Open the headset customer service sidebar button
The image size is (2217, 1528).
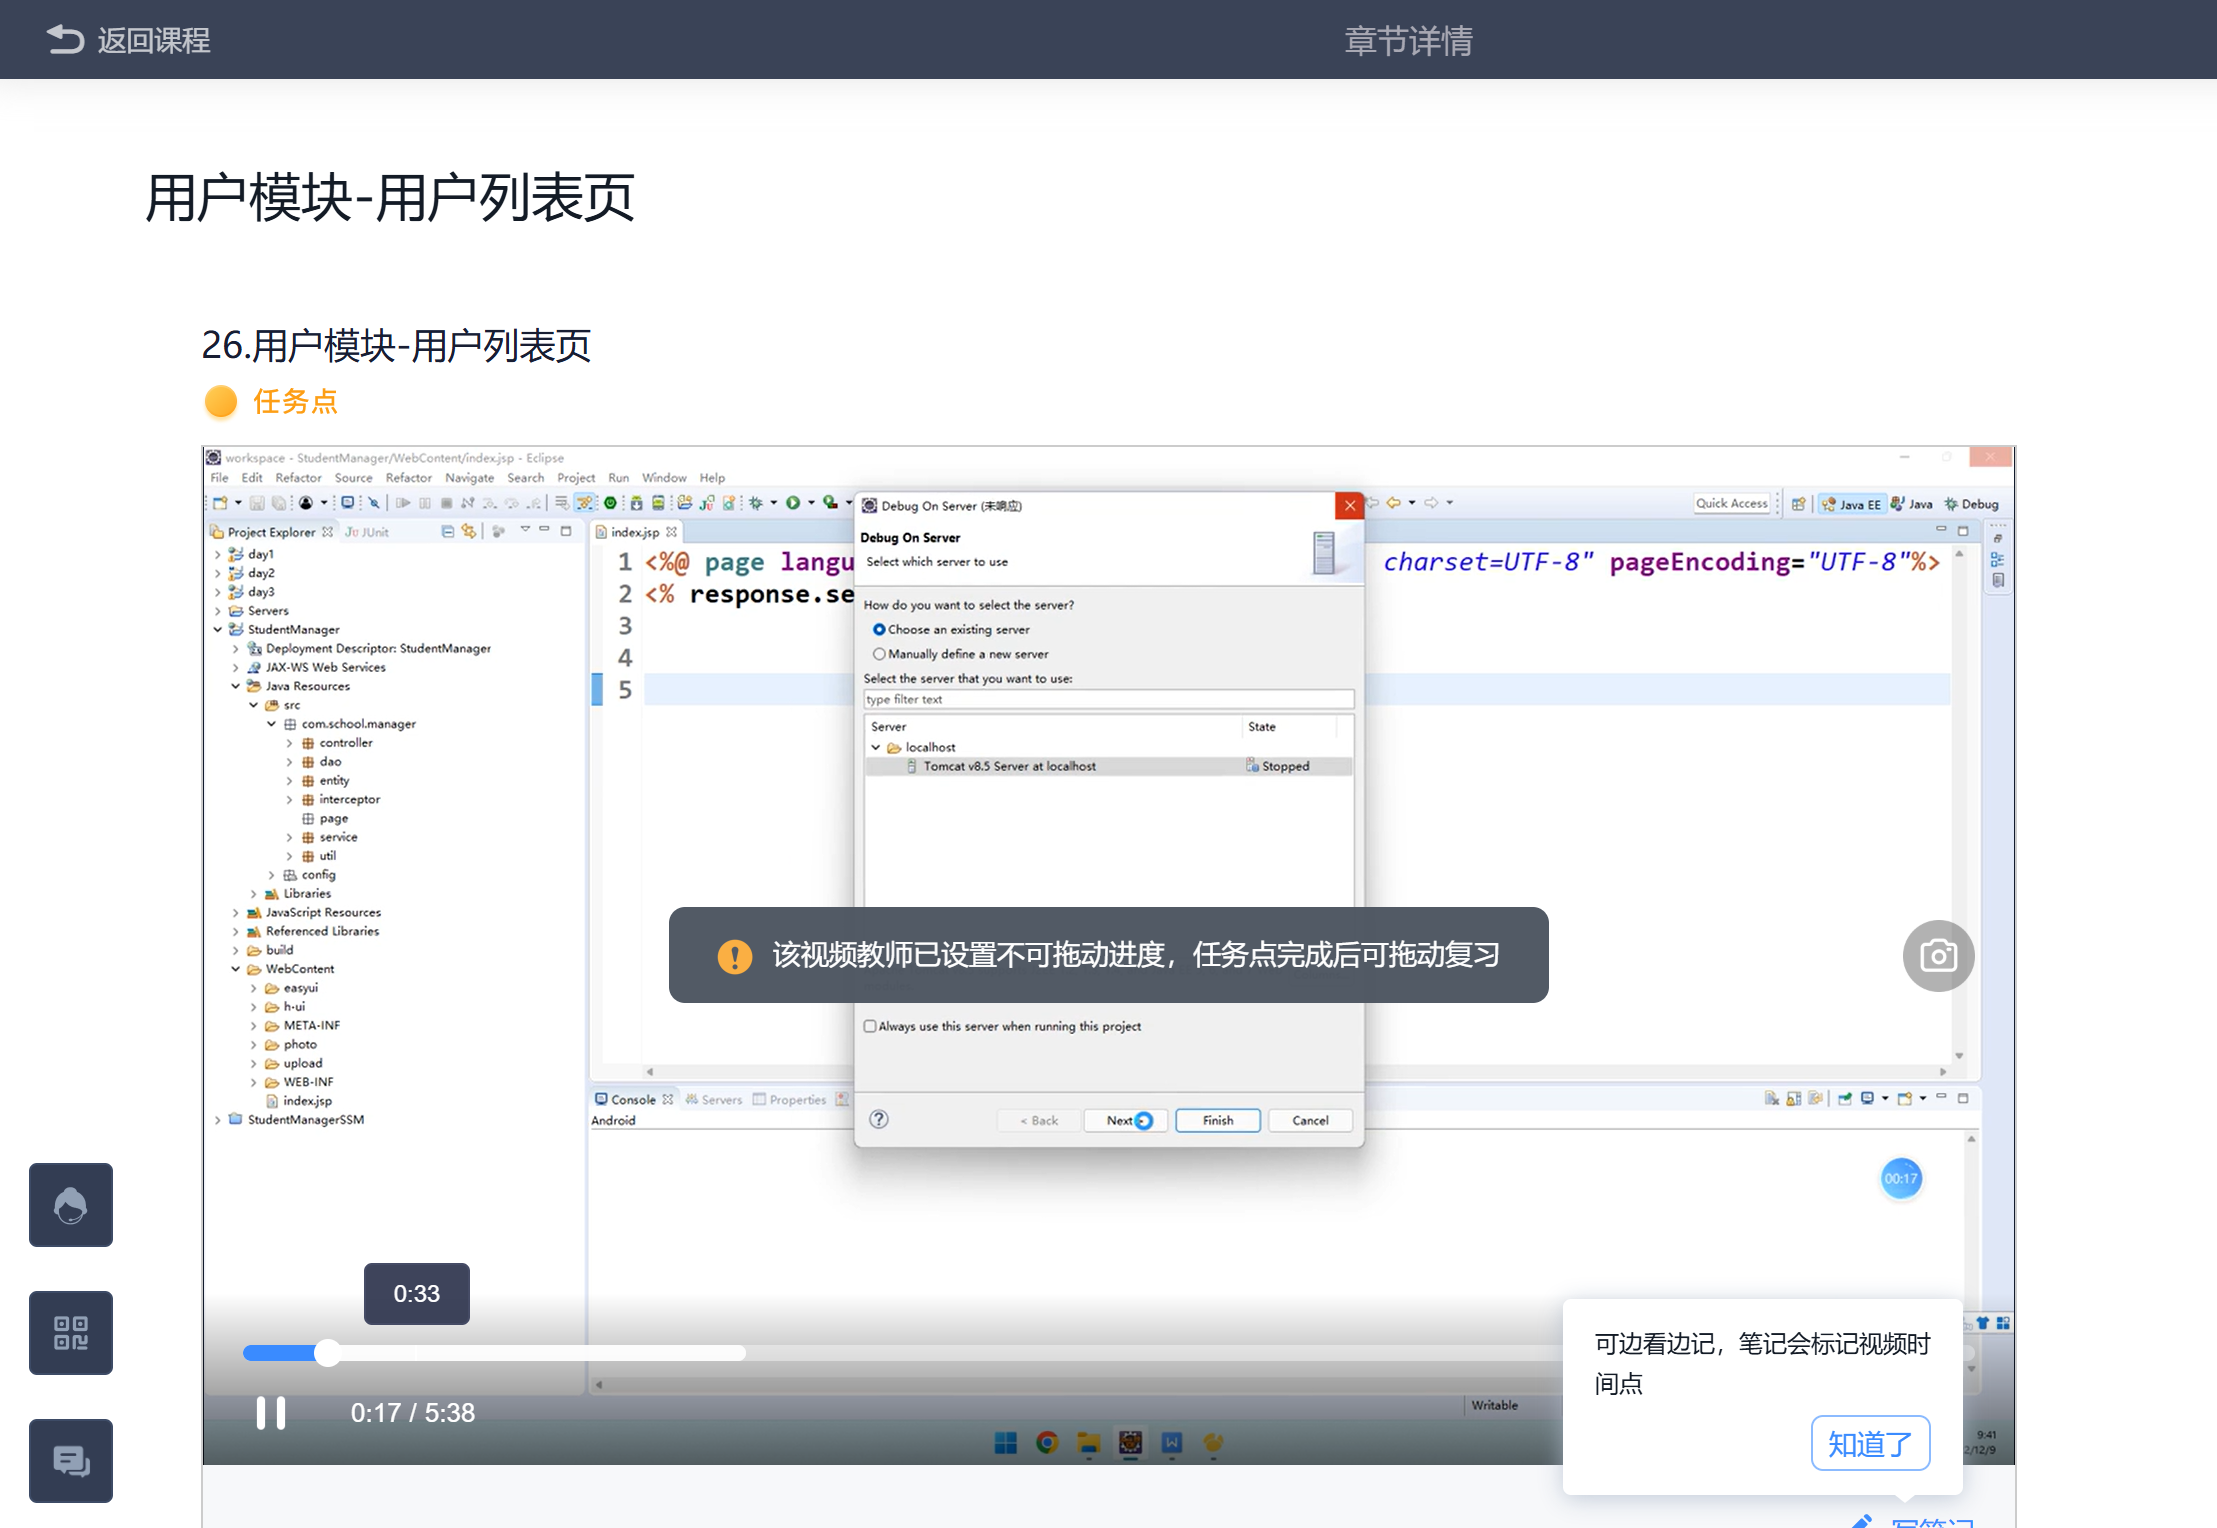70,1205
